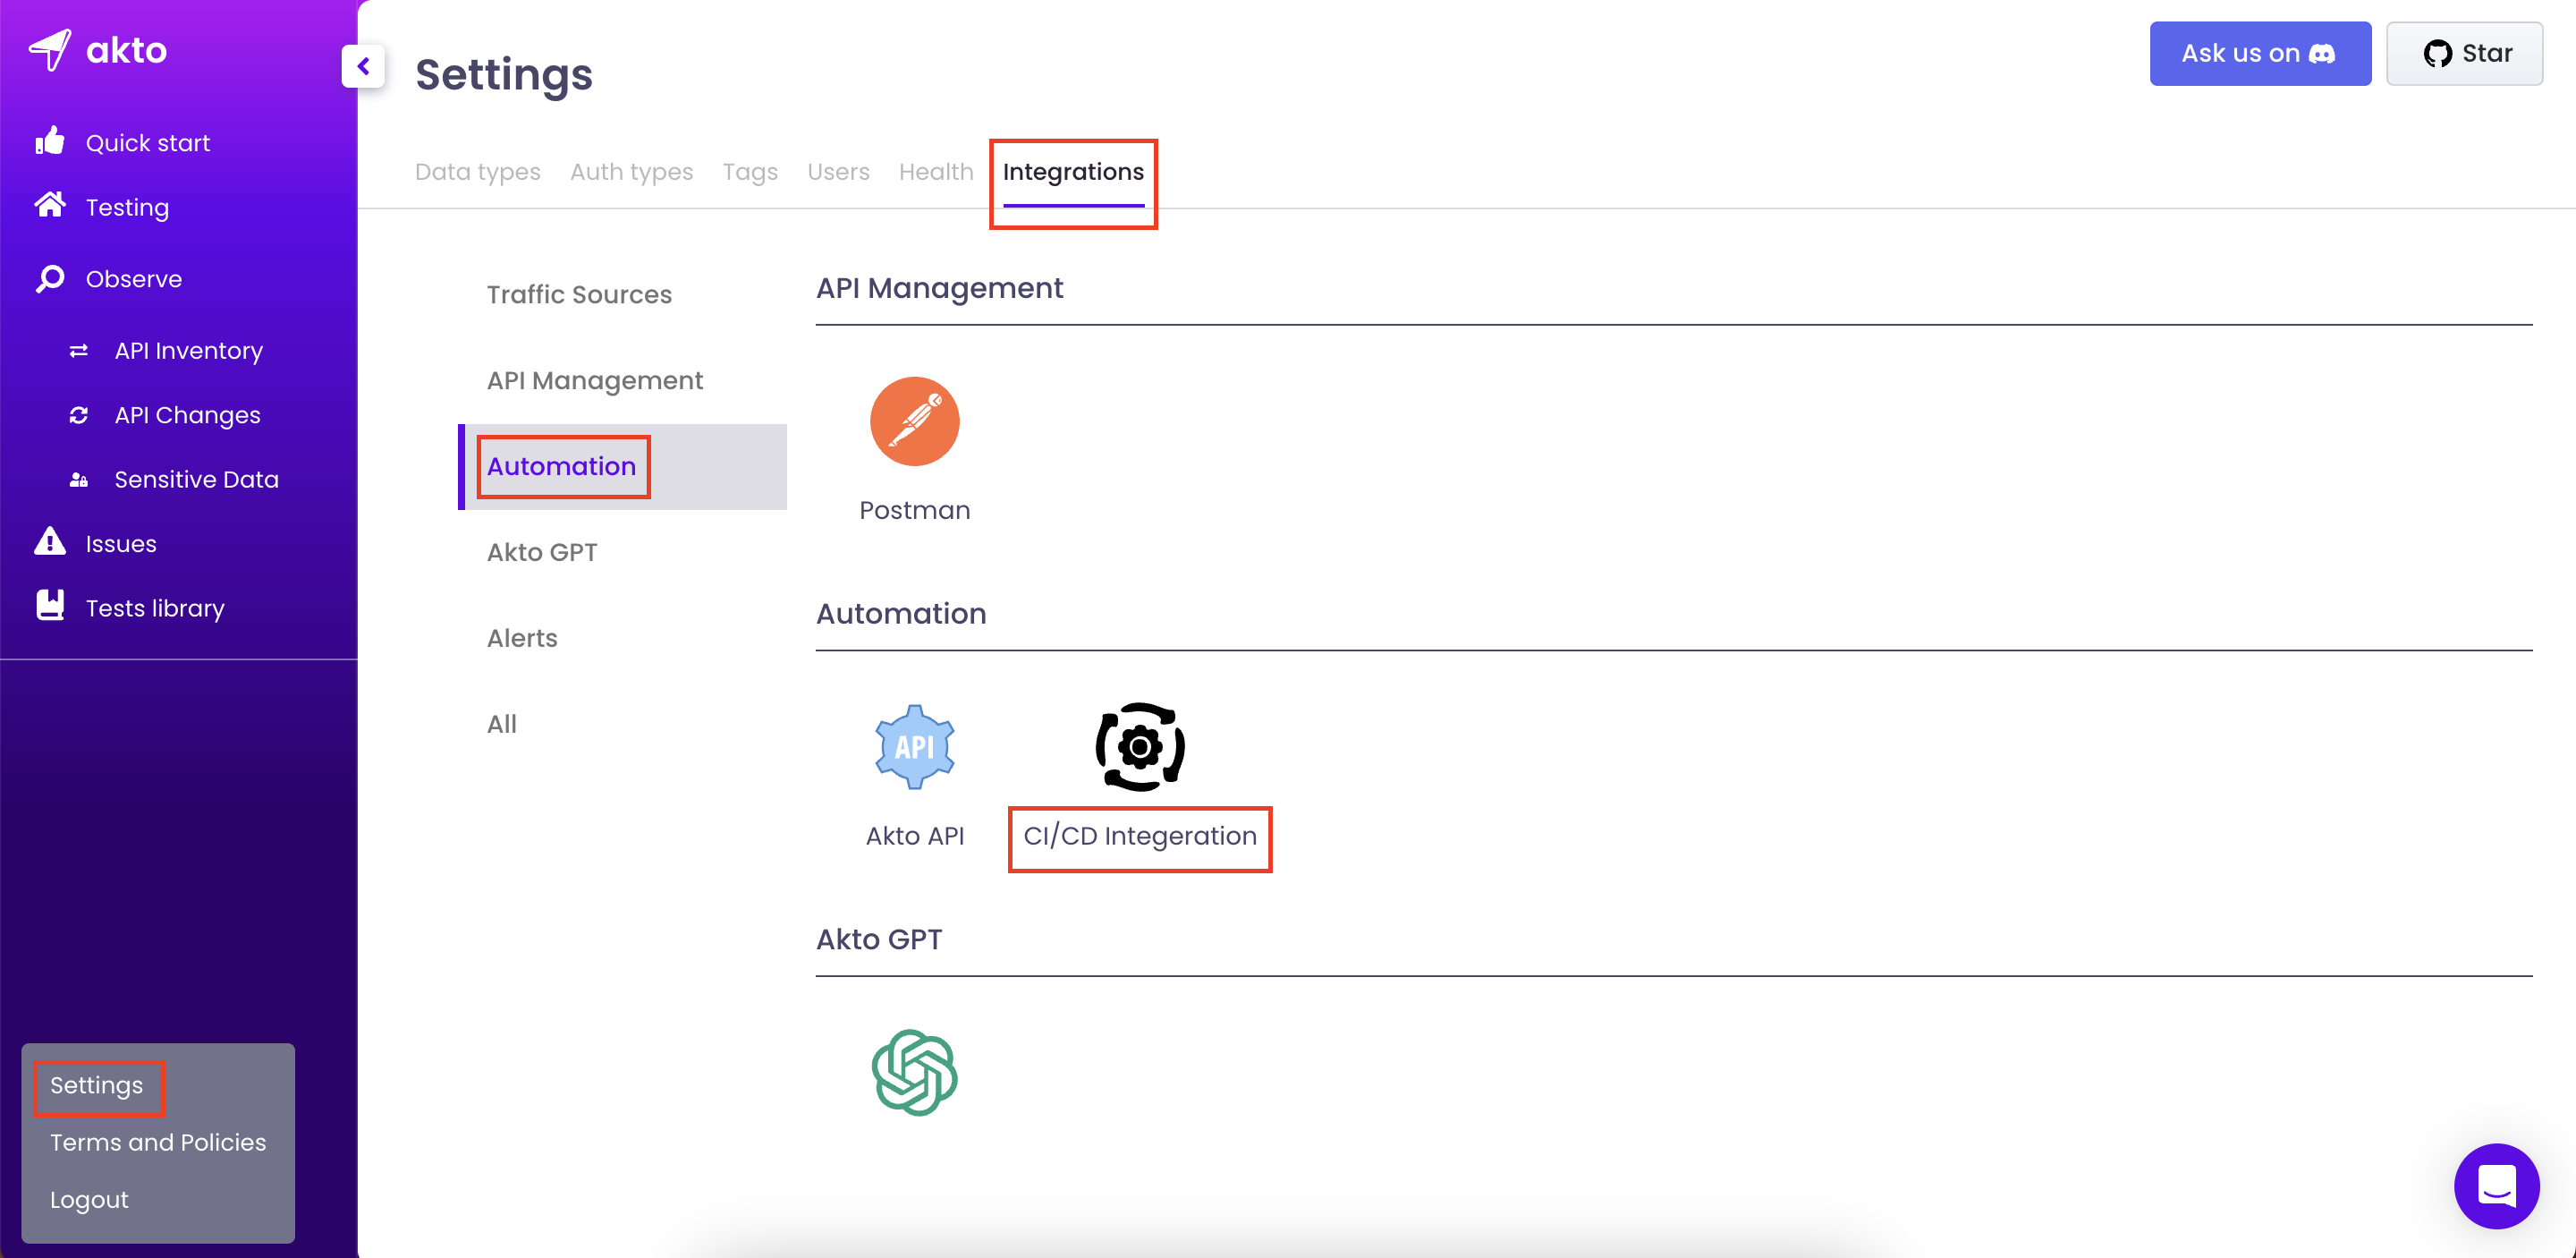The height and width of the screenshot is (1258, 2576).
Task: Go to API Inventory in sidebar
Action: (x=188, y=351)
